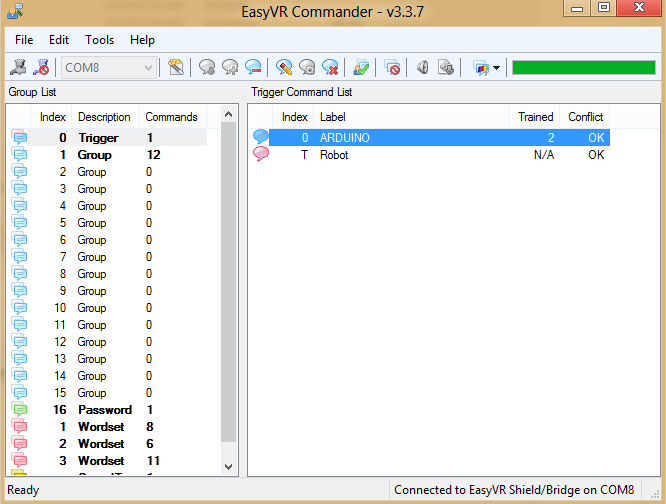The width and height of the screenshot is (666, 504).
Task: Click Connected to EasyVR Shield/Bridge status text
Action: click(x=514, y=490)
